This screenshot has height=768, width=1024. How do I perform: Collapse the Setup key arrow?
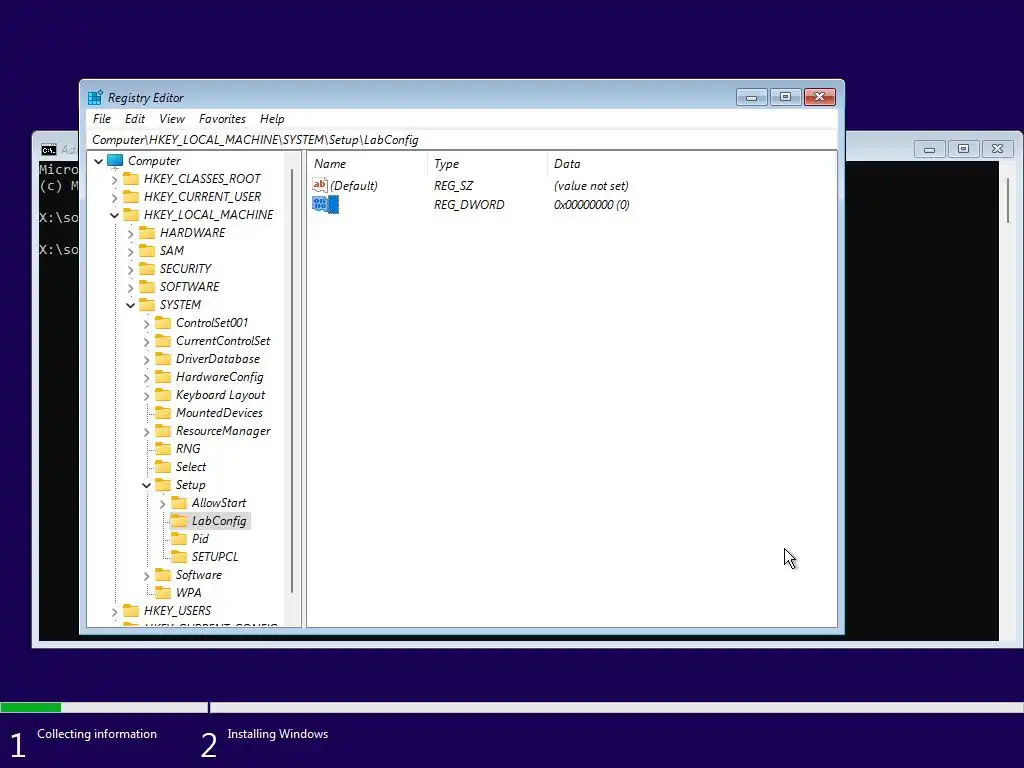click(x=146, y=485)
